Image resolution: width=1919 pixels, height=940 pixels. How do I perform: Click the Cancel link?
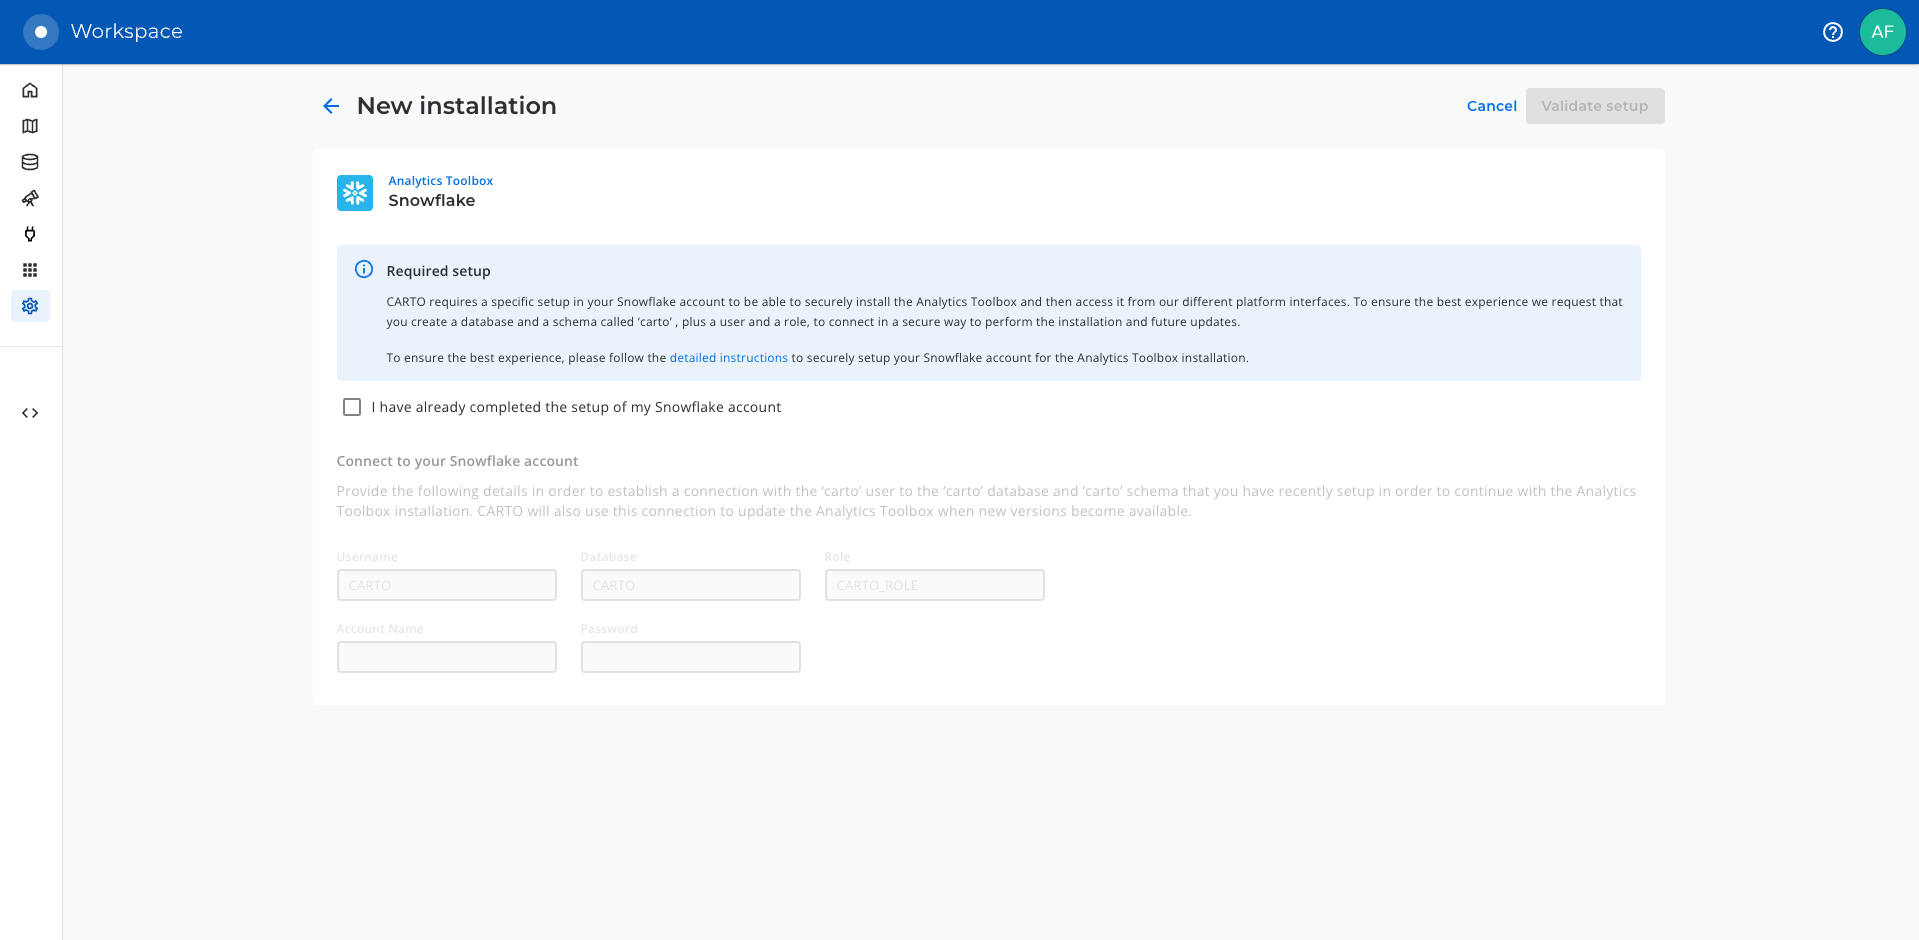[x=1491, y=106]
